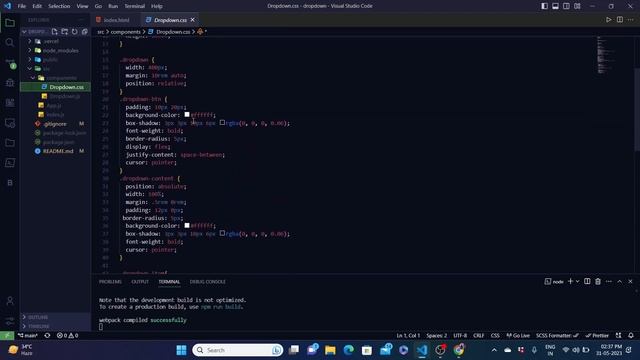640x360 pixels.
Task: Kill terminal with trash icon
Action: [x=598, y=281]
